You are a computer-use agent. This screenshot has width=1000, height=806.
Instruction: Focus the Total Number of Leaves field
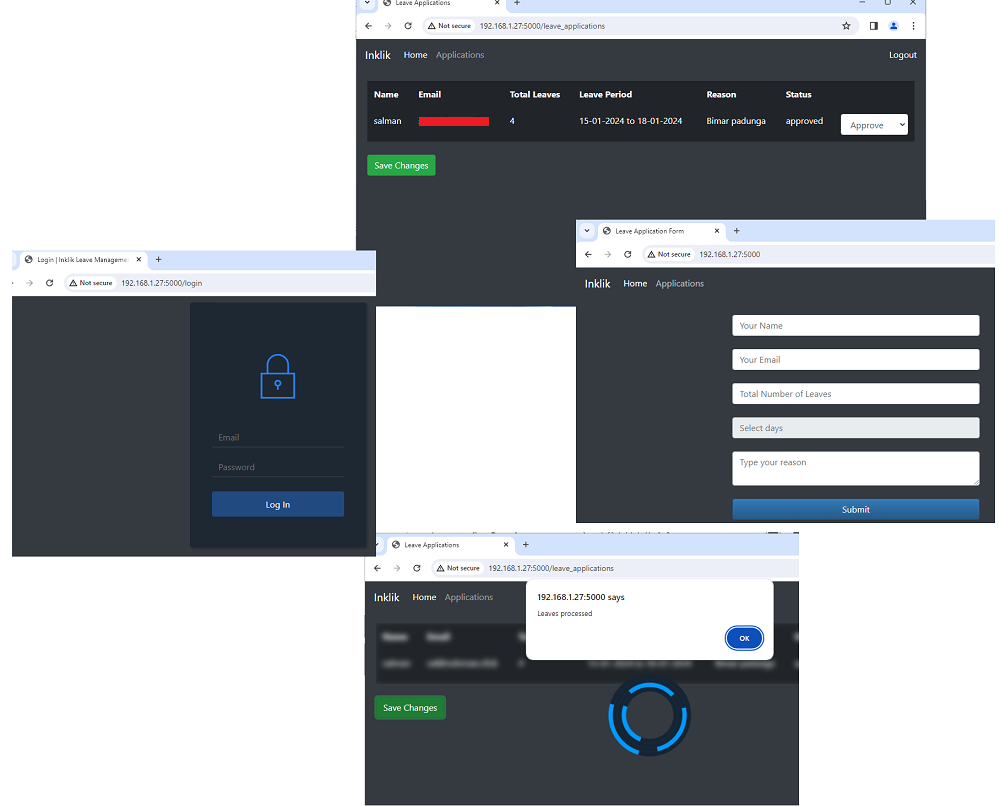tap(856, 393)
